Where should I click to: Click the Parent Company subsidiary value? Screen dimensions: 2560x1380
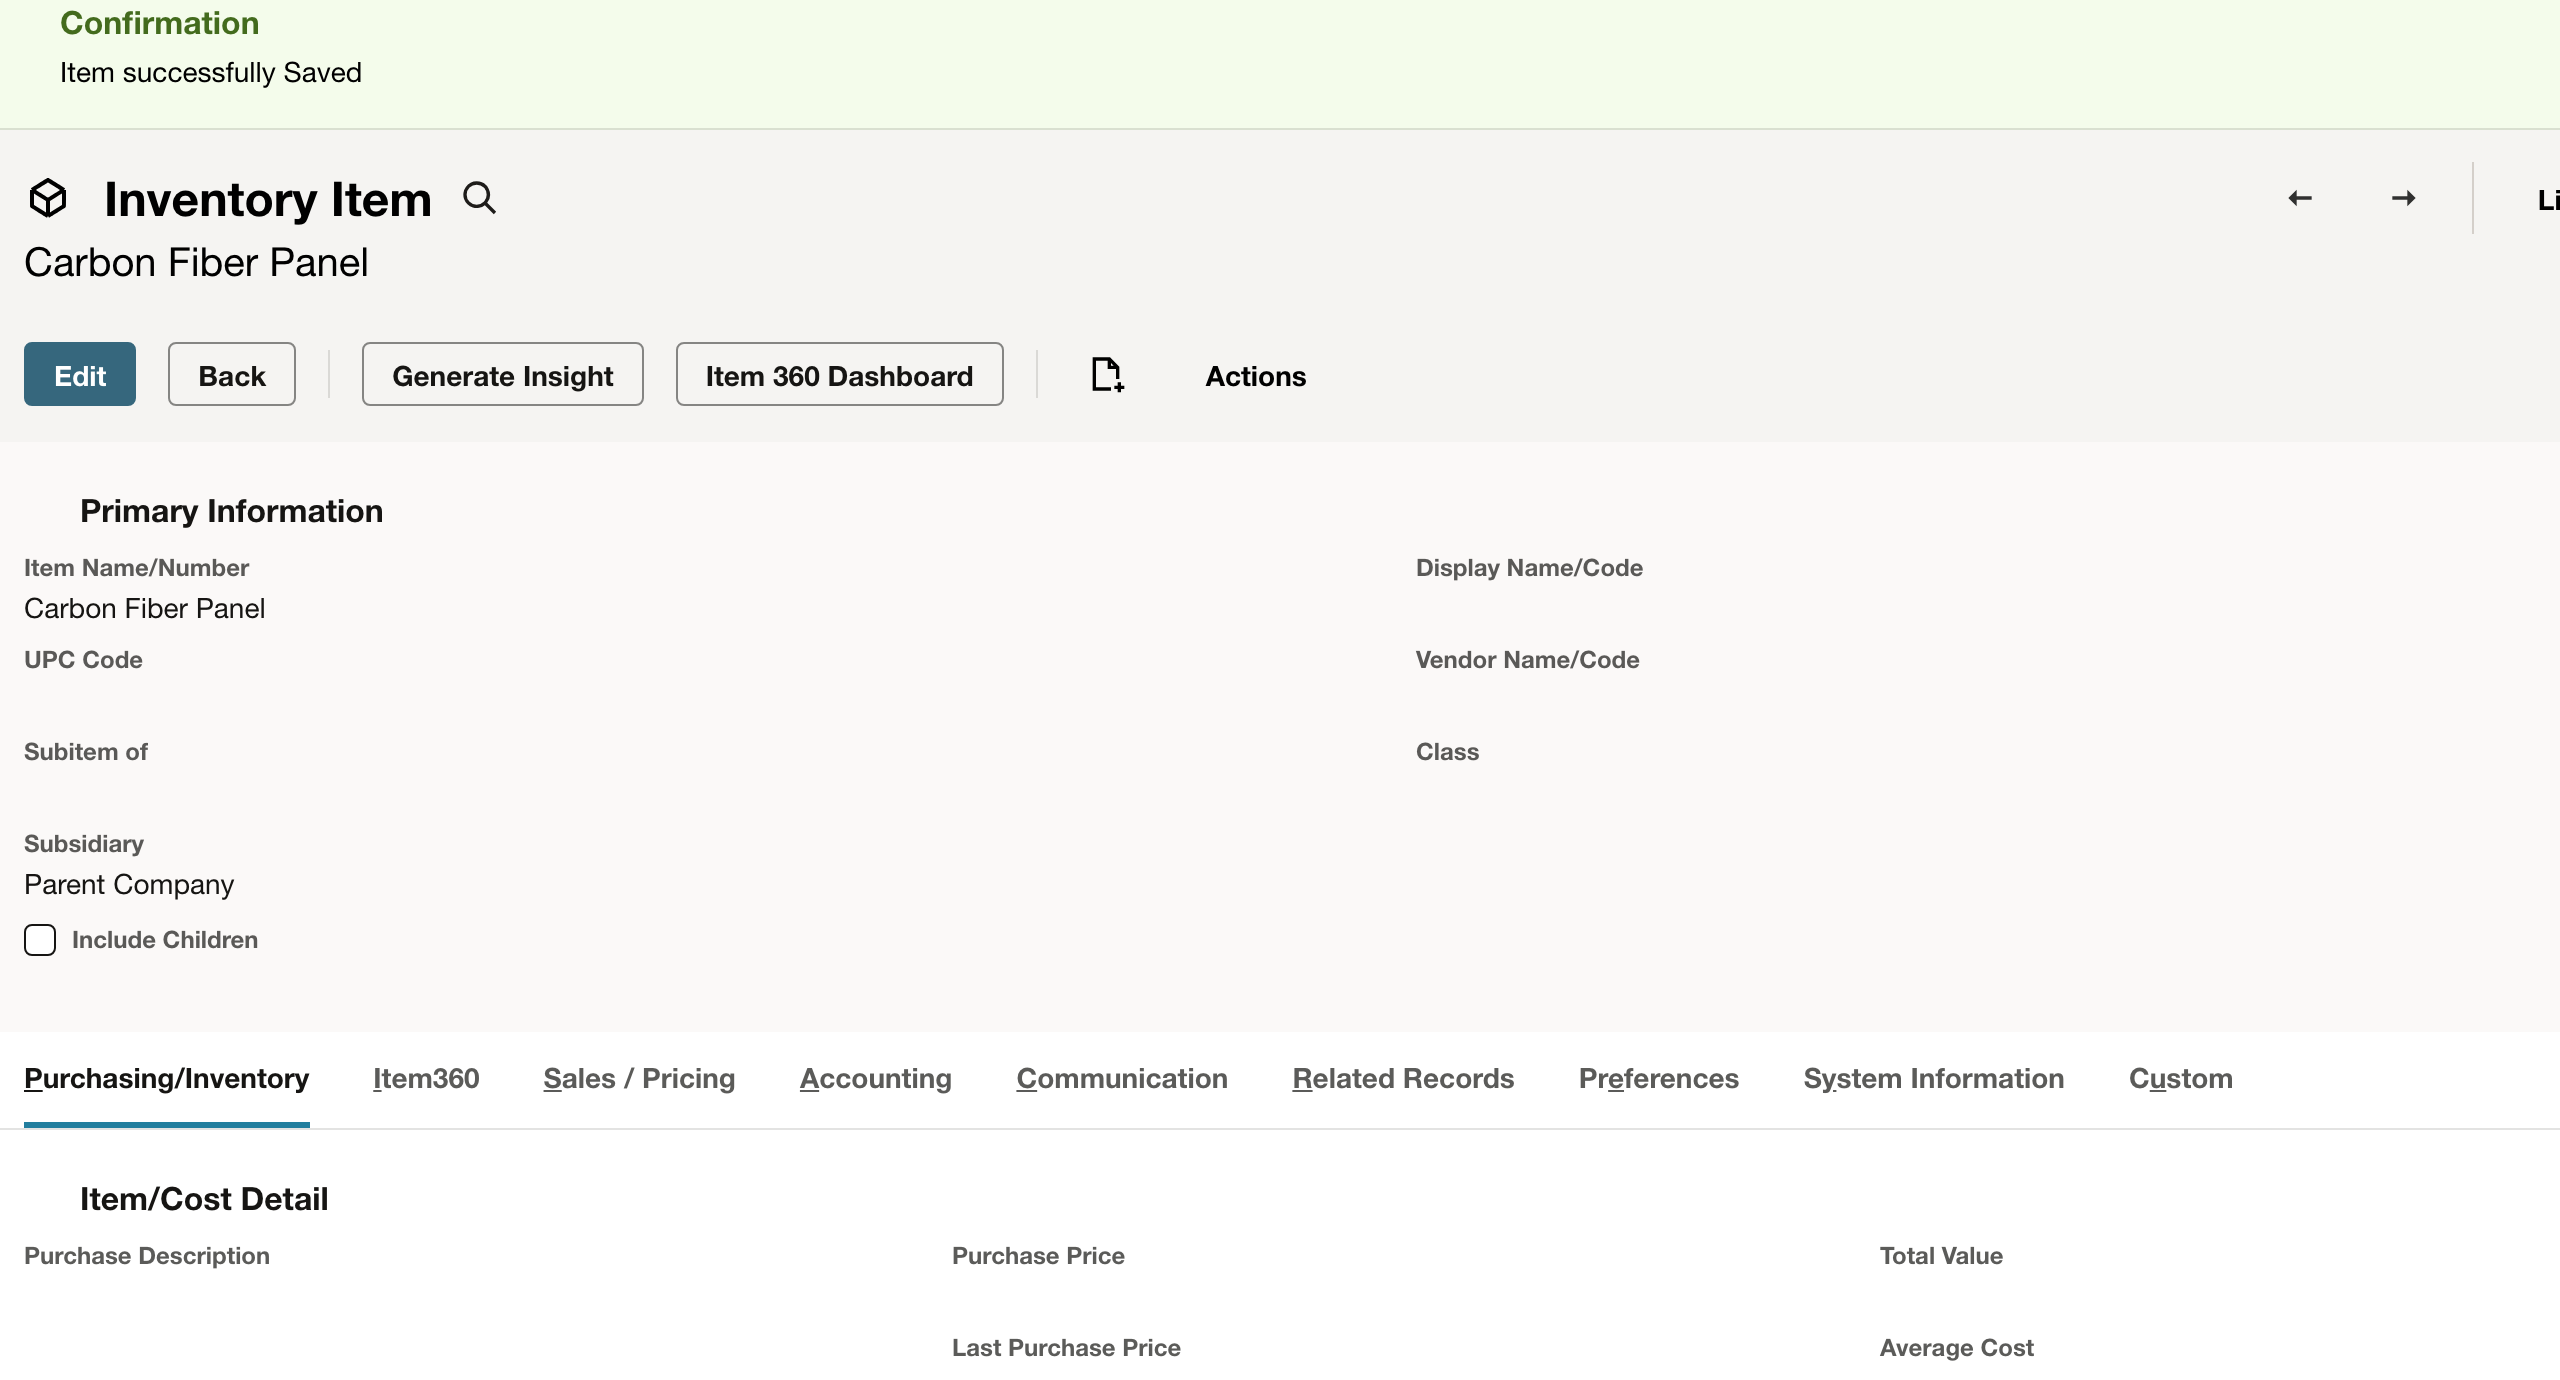pyautogui.click(x=129, y=885)
